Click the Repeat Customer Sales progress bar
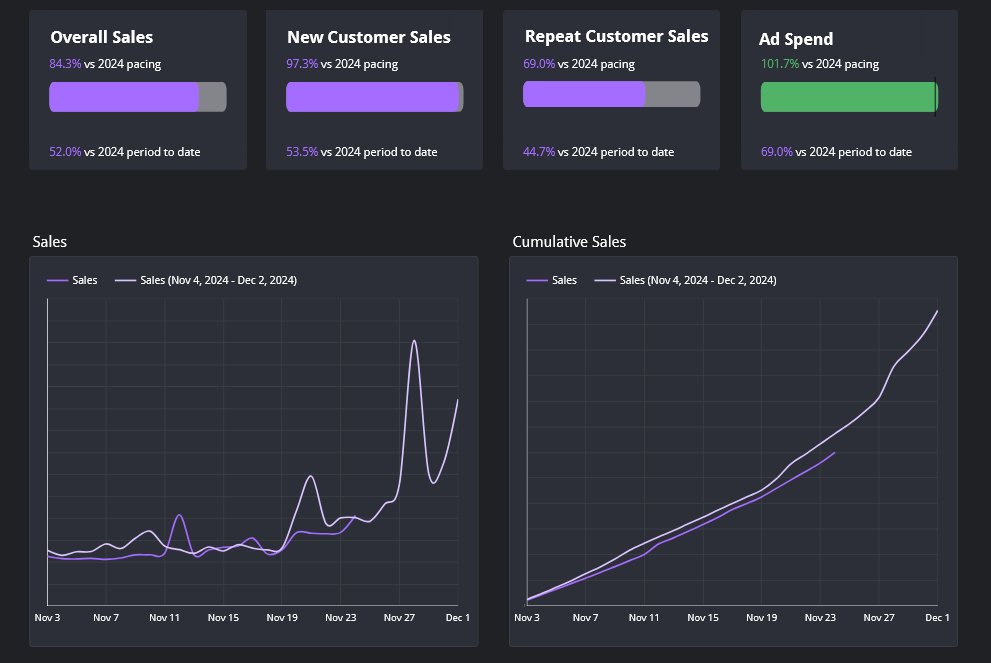Viewport: 991px width, 663px height. (611, 94)
